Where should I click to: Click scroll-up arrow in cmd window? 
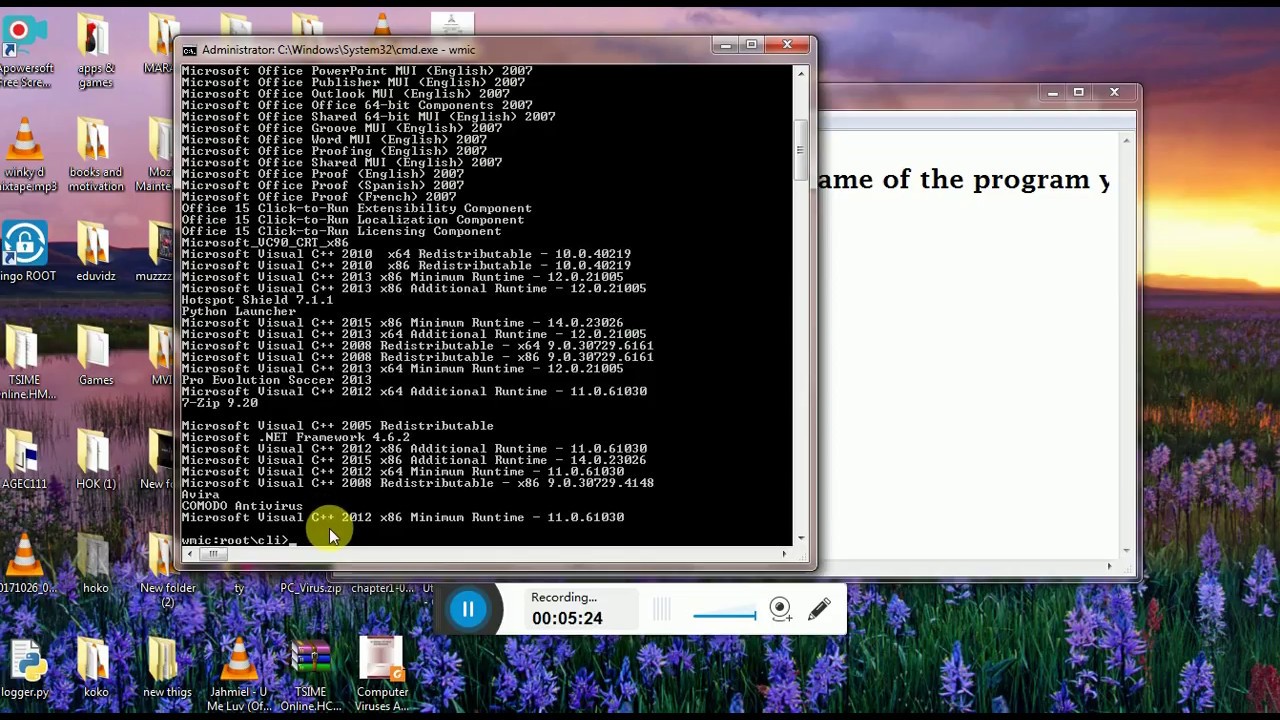(800, 73)
